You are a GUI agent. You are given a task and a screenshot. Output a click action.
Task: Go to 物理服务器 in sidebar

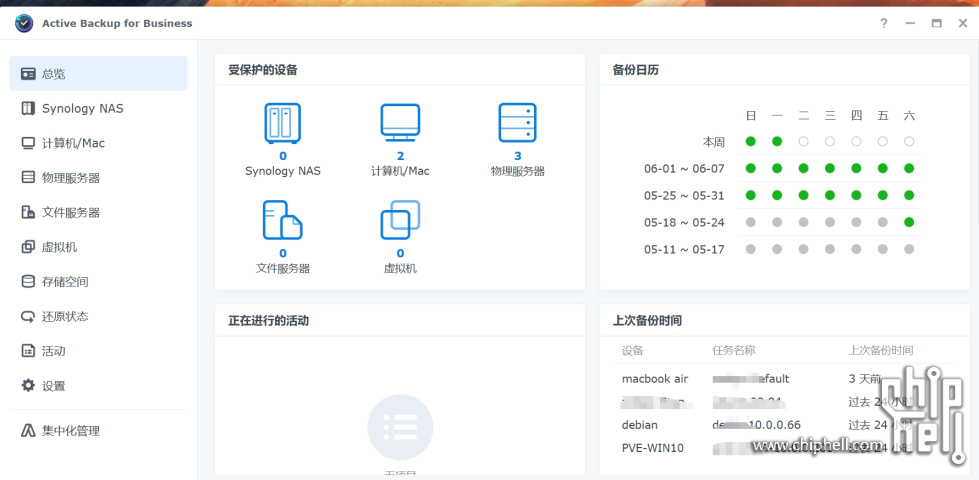tap(98, 178)
